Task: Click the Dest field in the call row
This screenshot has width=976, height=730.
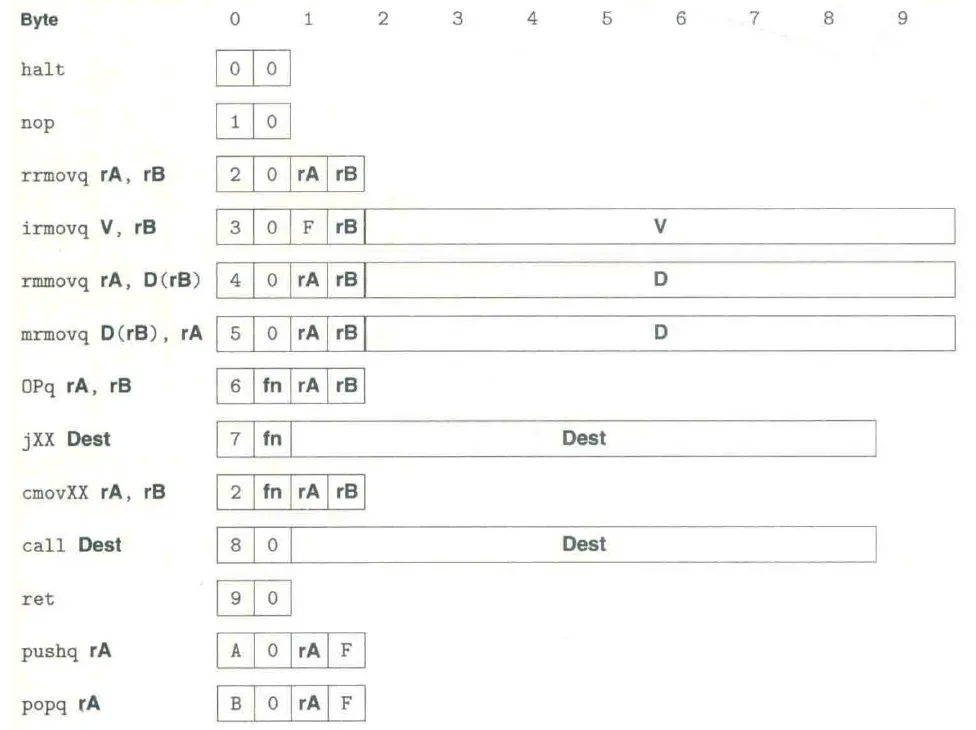Action: coord(584,545)
